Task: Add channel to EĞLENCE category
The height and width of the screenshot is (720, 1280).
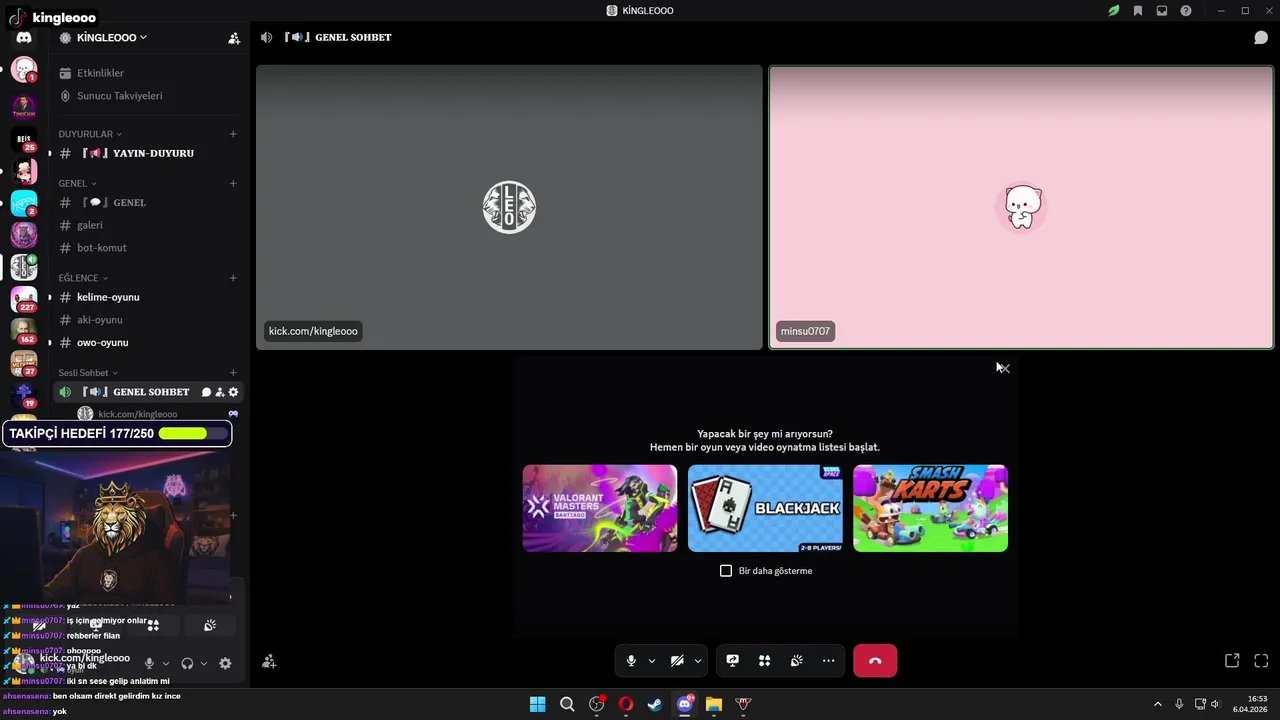Action: pyautogui.click(x=233, y=278)
